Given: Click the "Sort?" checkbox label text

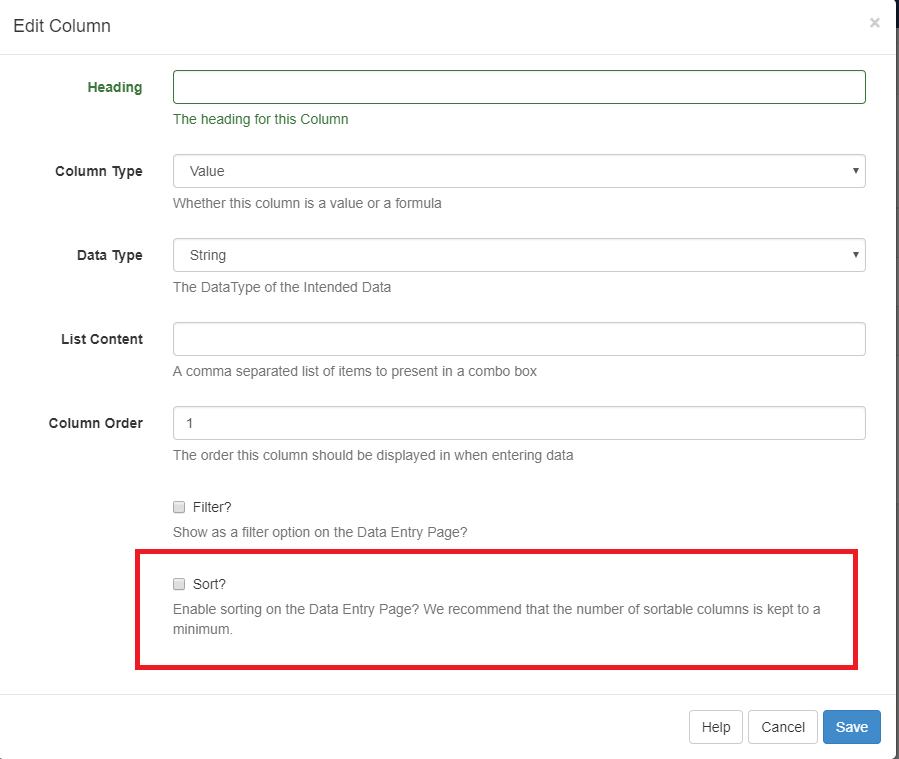Looking at the screenshot, I should pyautogui.click(x=209, y=584).
